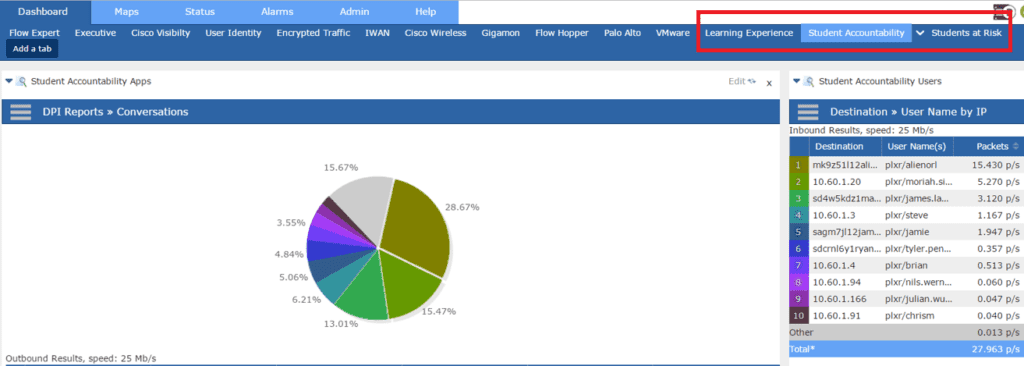
Task: Click the Total* row in users table
Action: point(906,349)
